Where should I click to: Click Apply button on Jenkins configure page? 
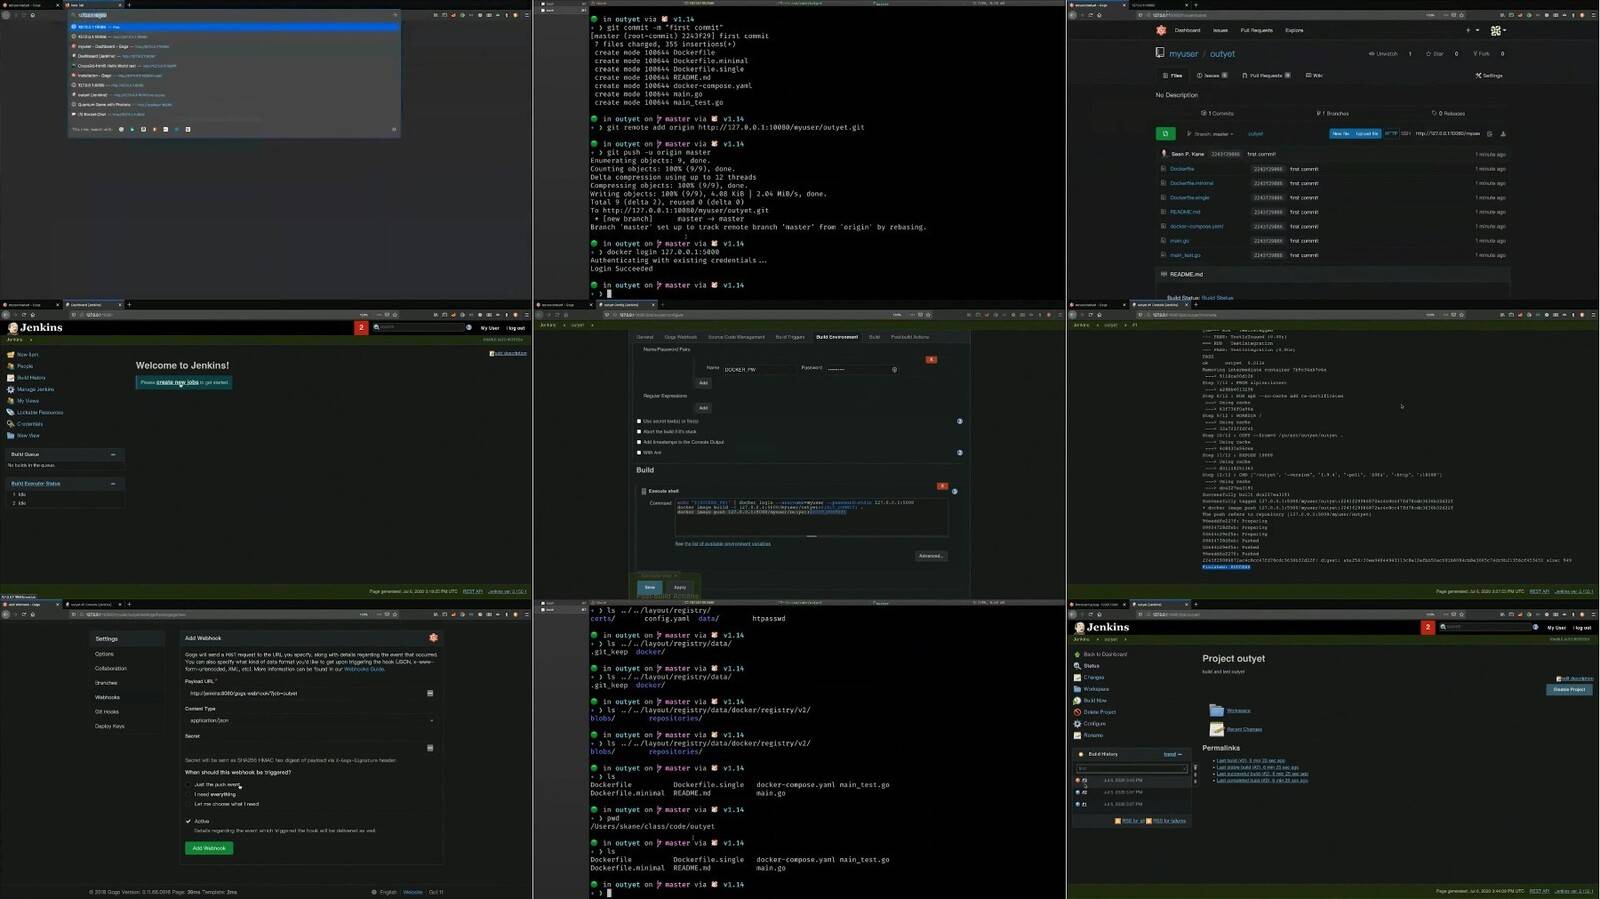coord(680,587)
